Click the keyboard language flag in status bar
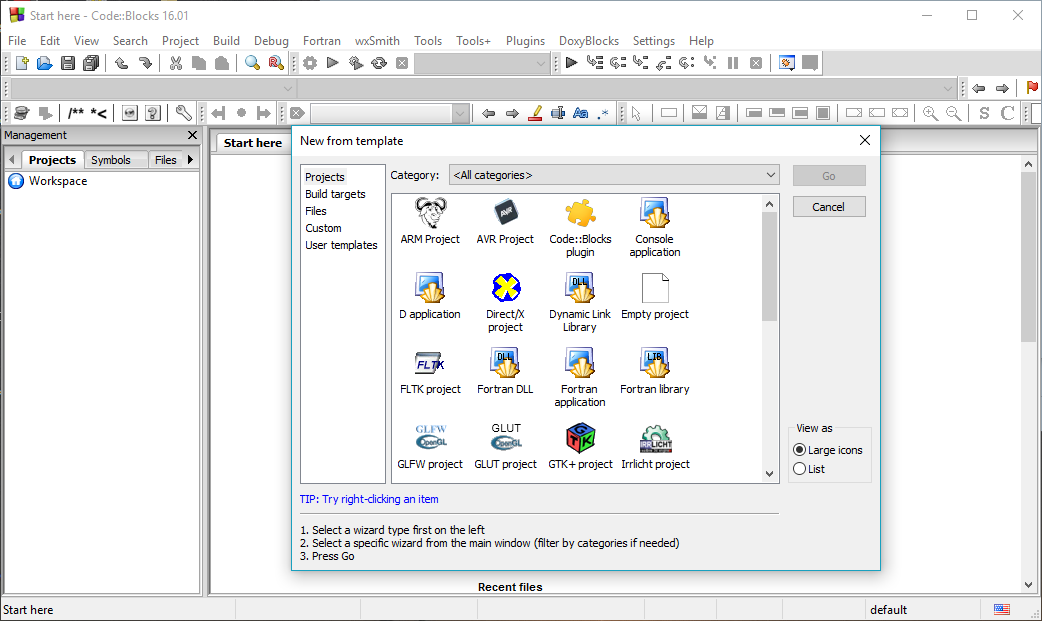1042x621 pixels. 1001,609
